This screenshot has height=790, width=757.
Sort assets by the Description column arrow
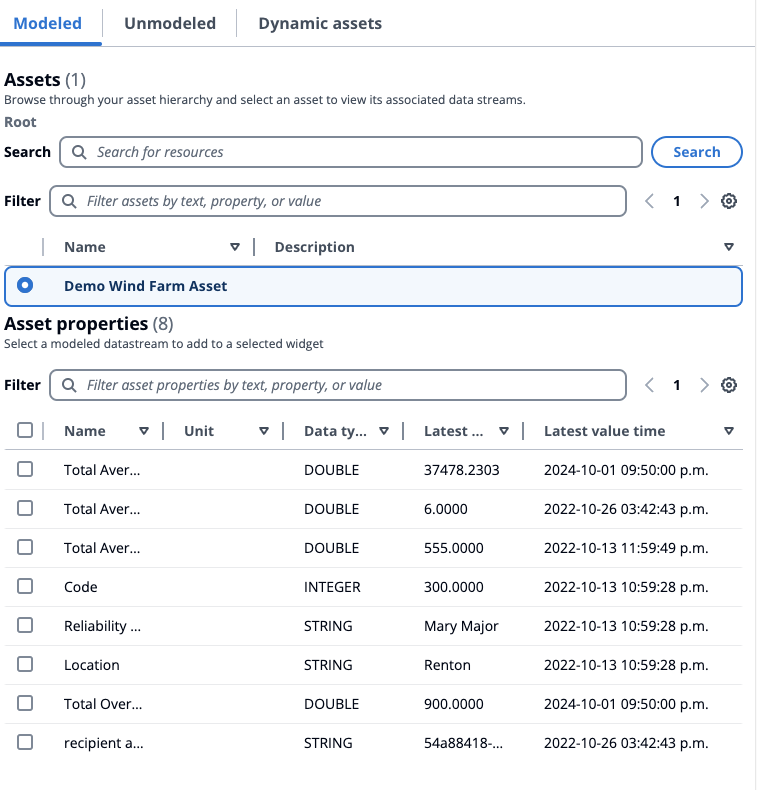click(x=729, y=247)
